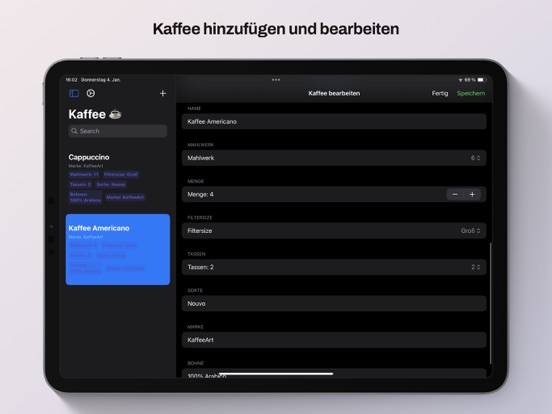Add a new coffee with plus icon

click(163, 93)
